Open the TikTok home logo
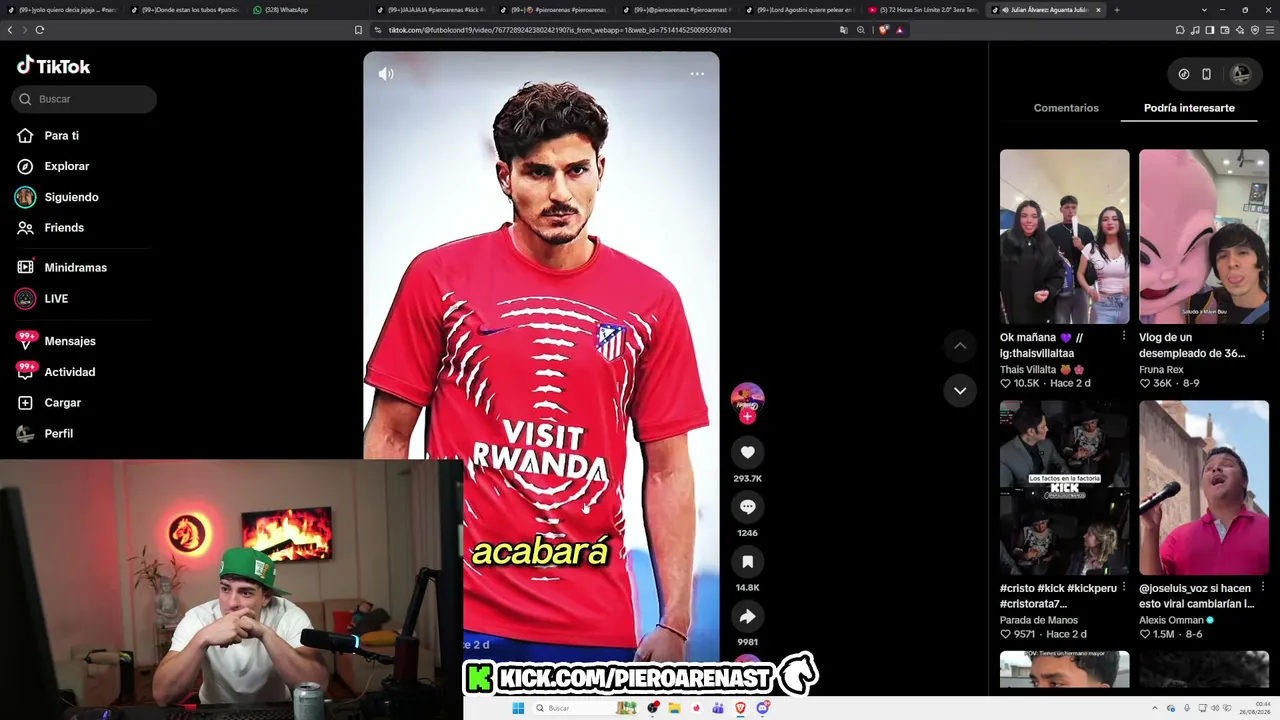Viewport: 1280px width, 720px height. pos(54,66)
